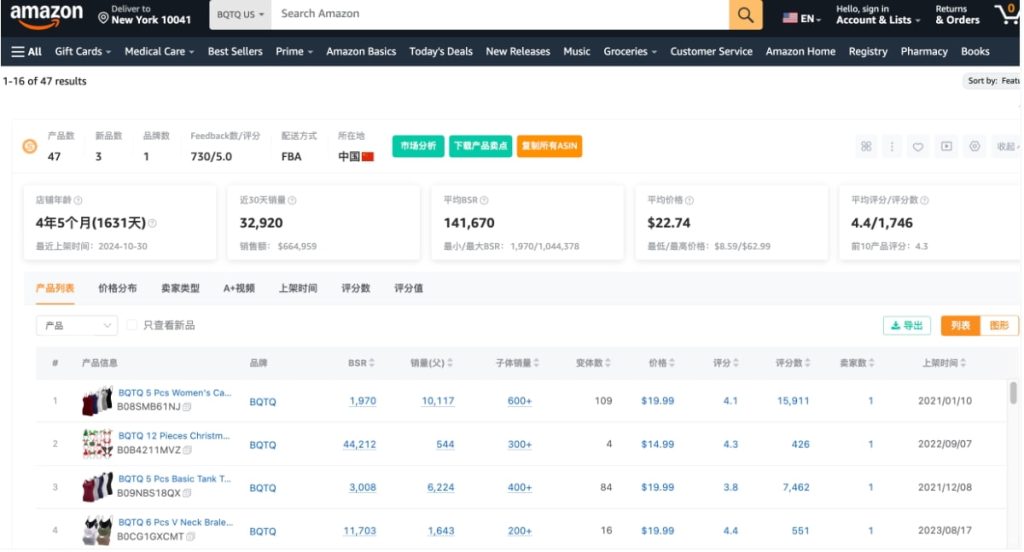Switch to the 价格分布 tab
This screenshot has height=552, width=1024.
pos(117,288)
